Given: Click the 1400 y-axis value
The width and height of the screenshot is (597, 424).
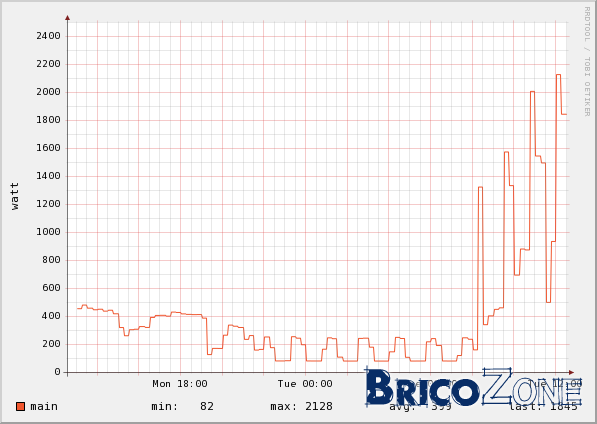Looking at the screenshot, I should 48,176.
